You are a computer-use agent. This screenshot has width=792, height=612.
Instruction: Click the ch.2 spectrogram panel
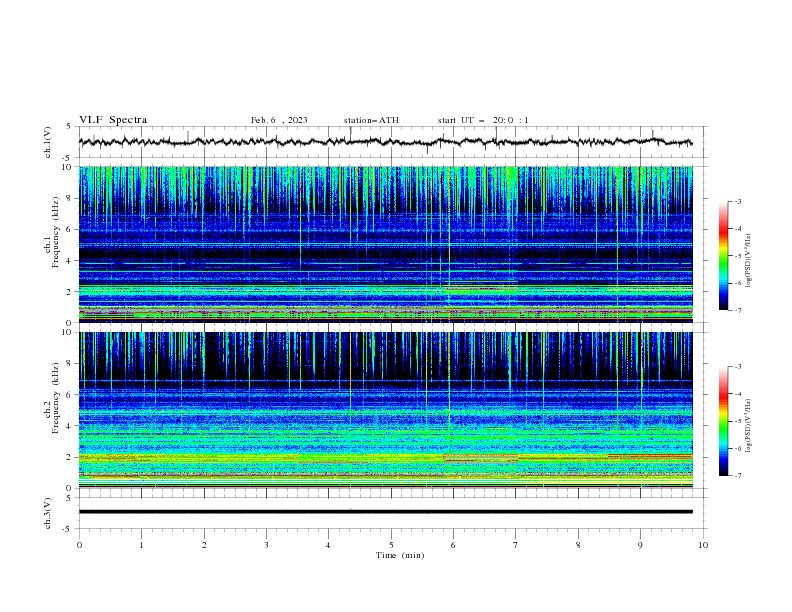tap(385, 410)
